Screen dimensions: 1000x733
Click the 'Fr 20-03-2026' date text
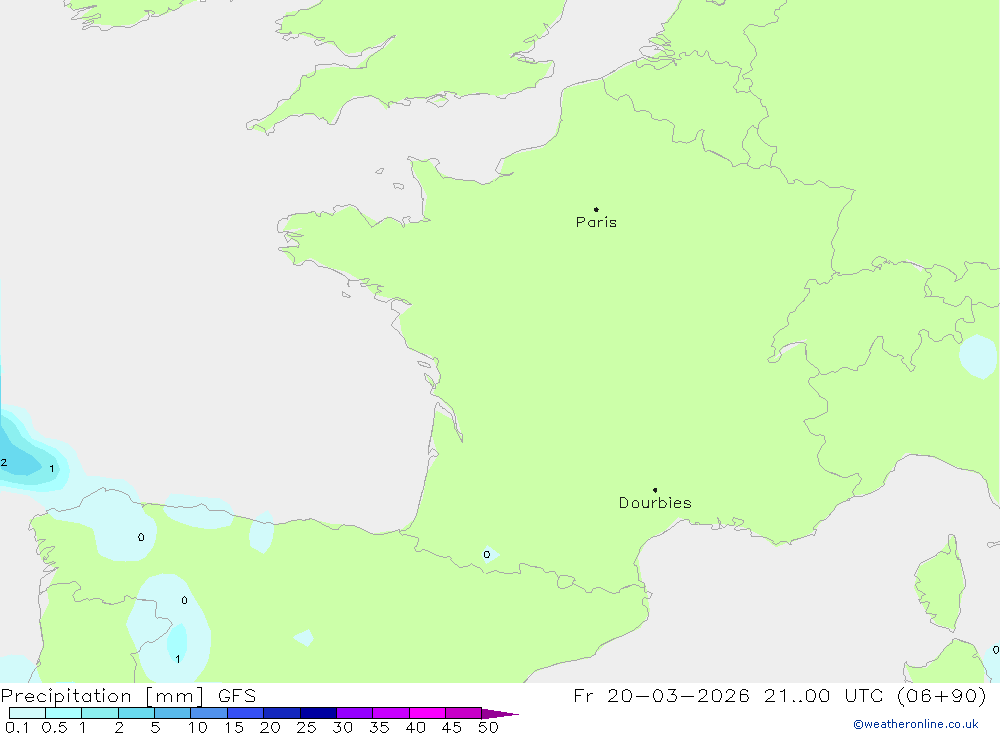click(x=661, y=696)
